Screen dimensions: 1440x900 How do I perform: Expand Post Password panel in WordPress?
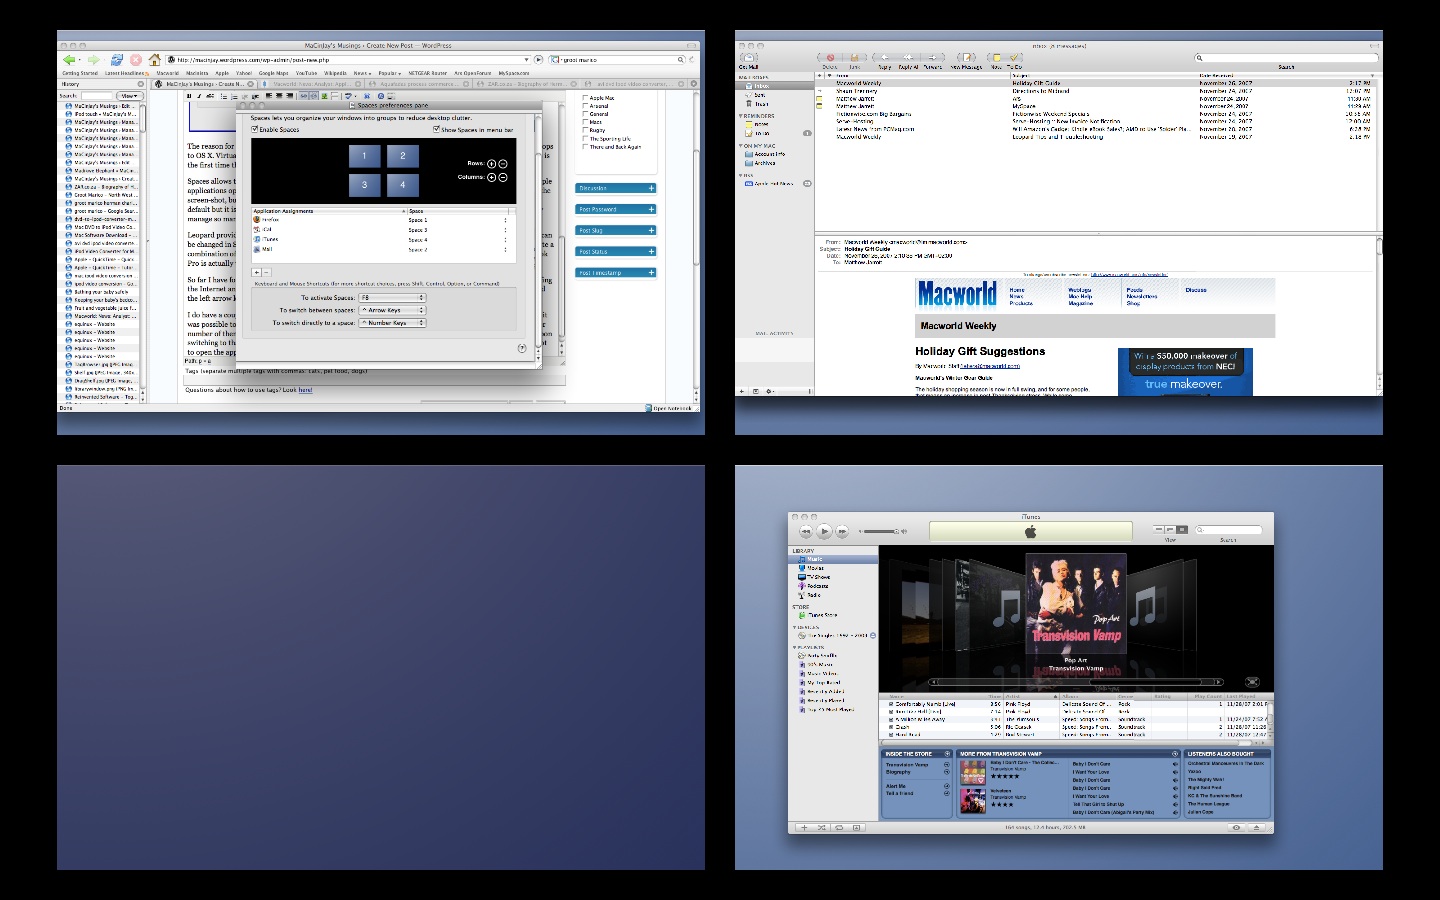[x=651, y=209]
